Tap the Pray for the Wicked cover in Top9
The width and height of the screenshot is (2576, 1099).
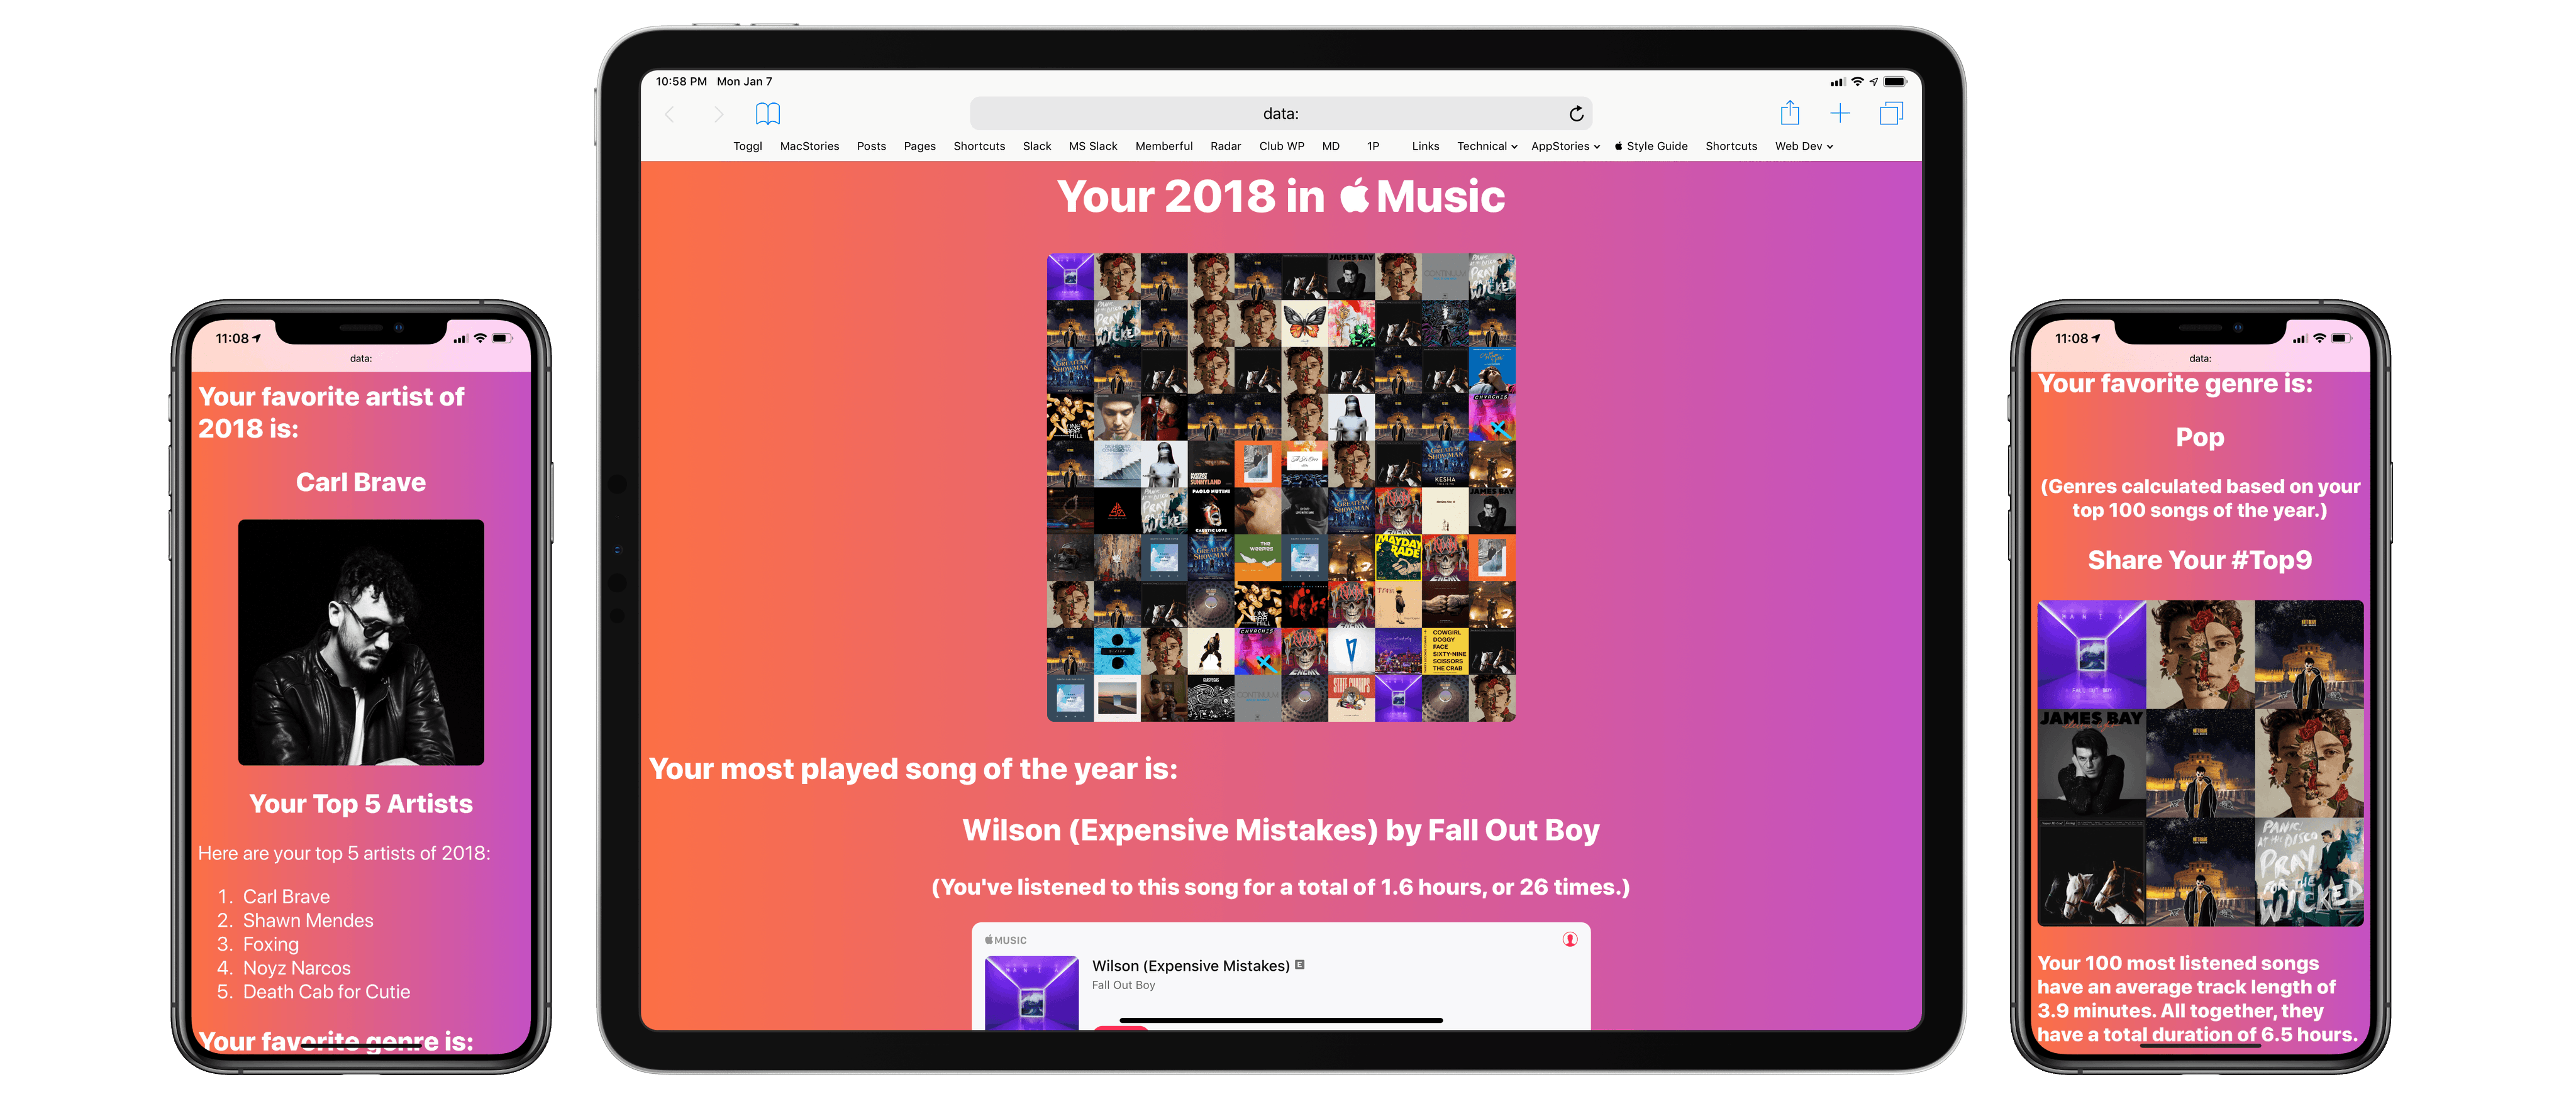[2309, 872]
